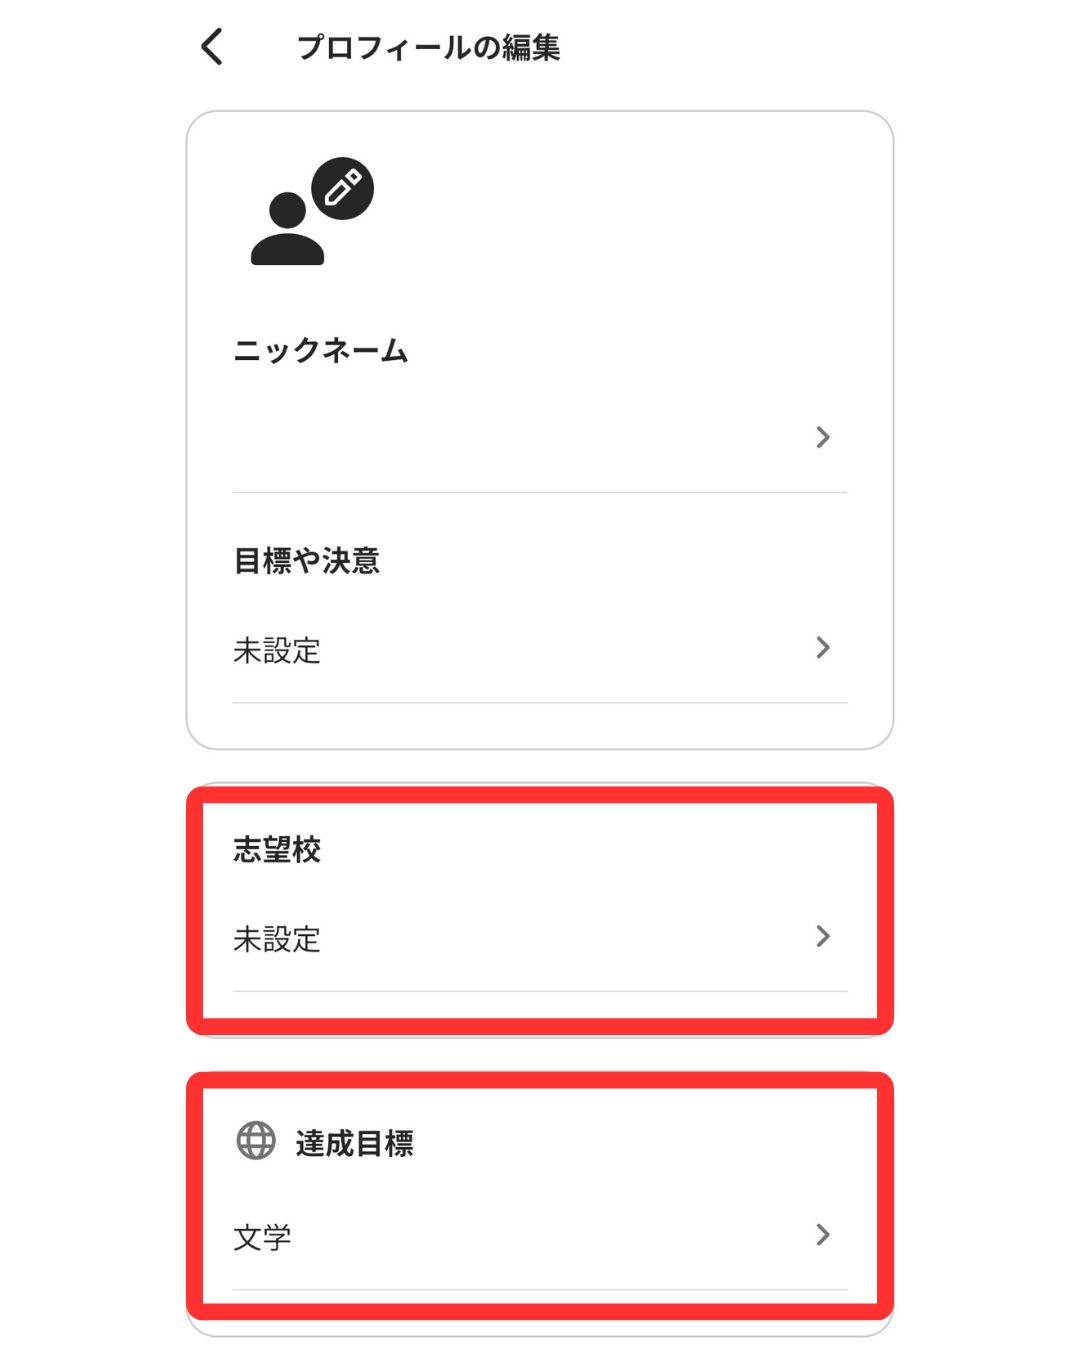
Task: Click the 志望校 heading
Action: point(277,850)
